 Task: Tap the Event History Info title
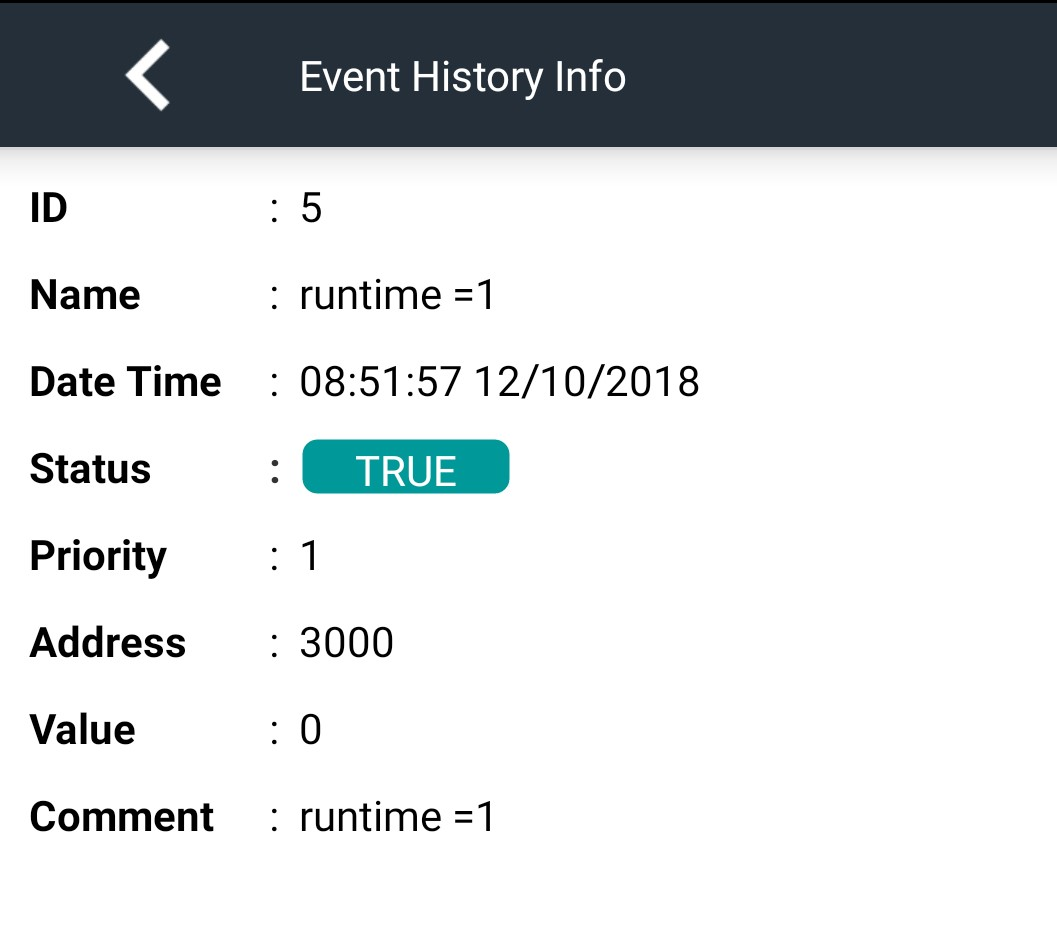(x=462, y=77)
